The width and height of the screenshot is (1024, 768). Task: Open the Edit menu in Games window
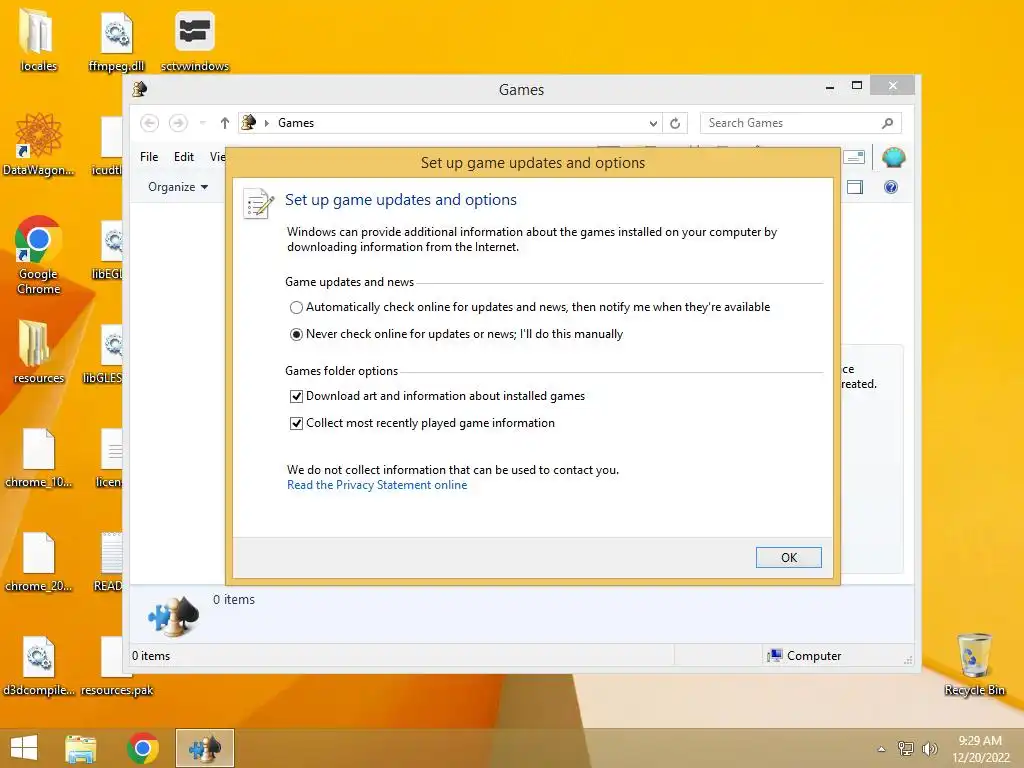click(184, 157)
